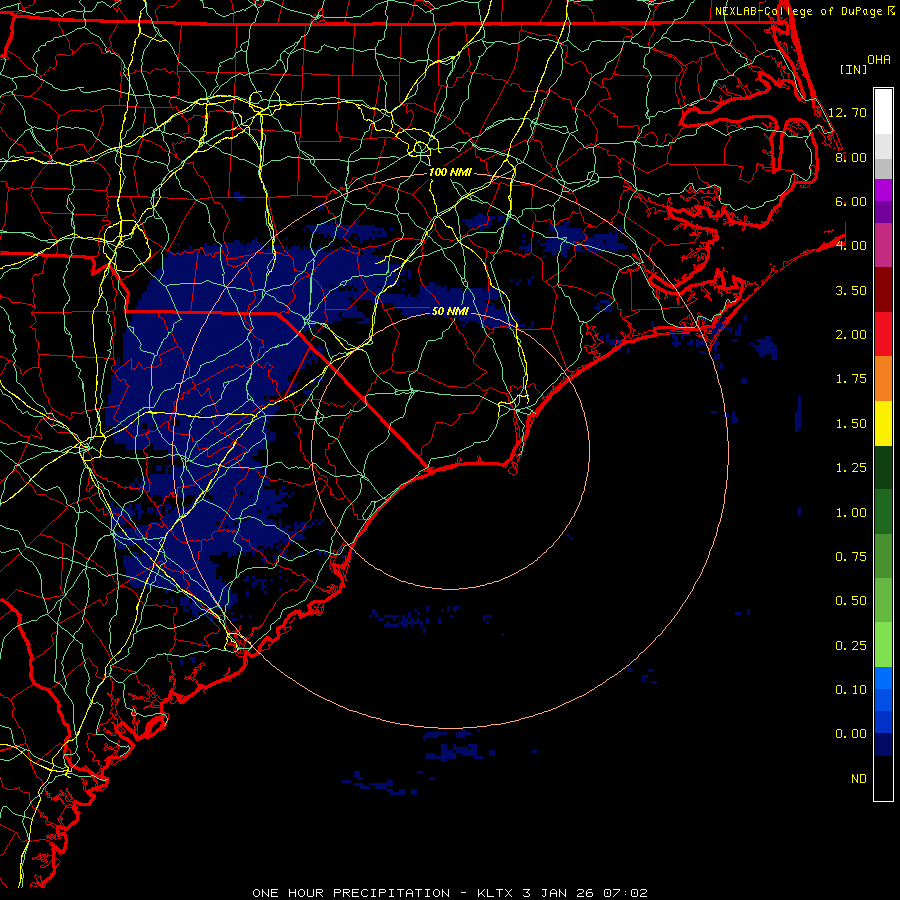Click the '[IN]' units label
Image resolution: width=900 pixels, height=900 pixels.
tap(854, 69)
